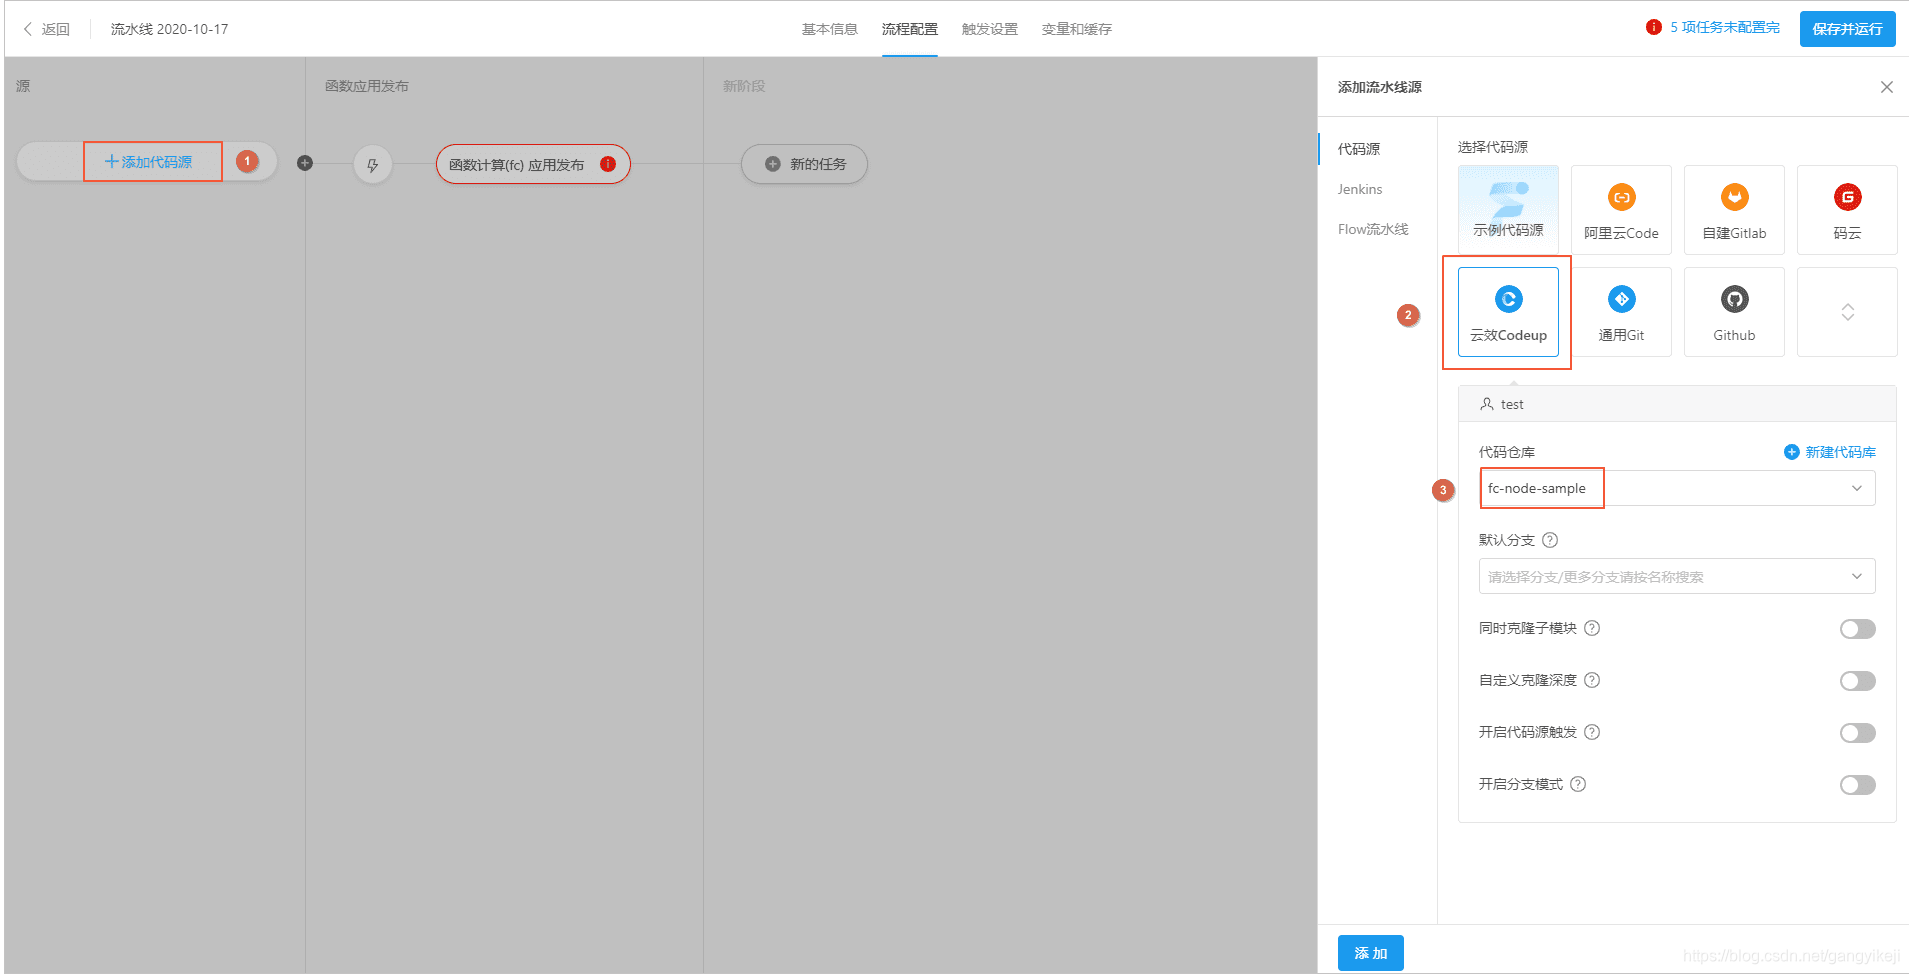1909x974 pixels.
Task: Click the pipeline name 流水线 2020-10-17
Action: (169, 29)
